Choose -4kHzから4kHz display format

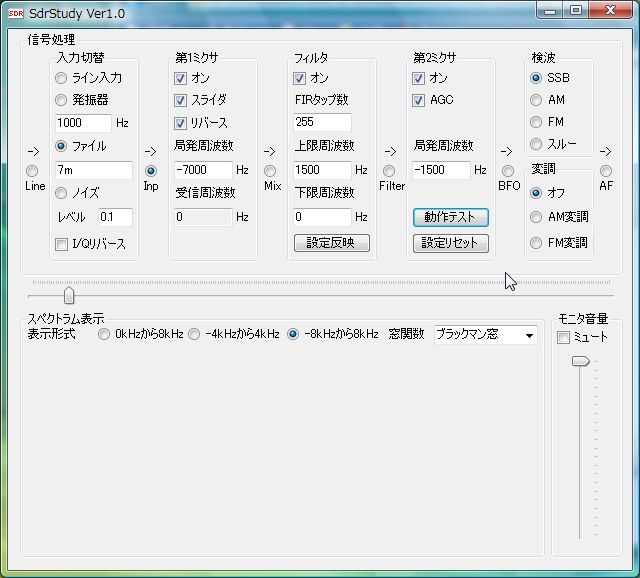[x=194, y=334]
